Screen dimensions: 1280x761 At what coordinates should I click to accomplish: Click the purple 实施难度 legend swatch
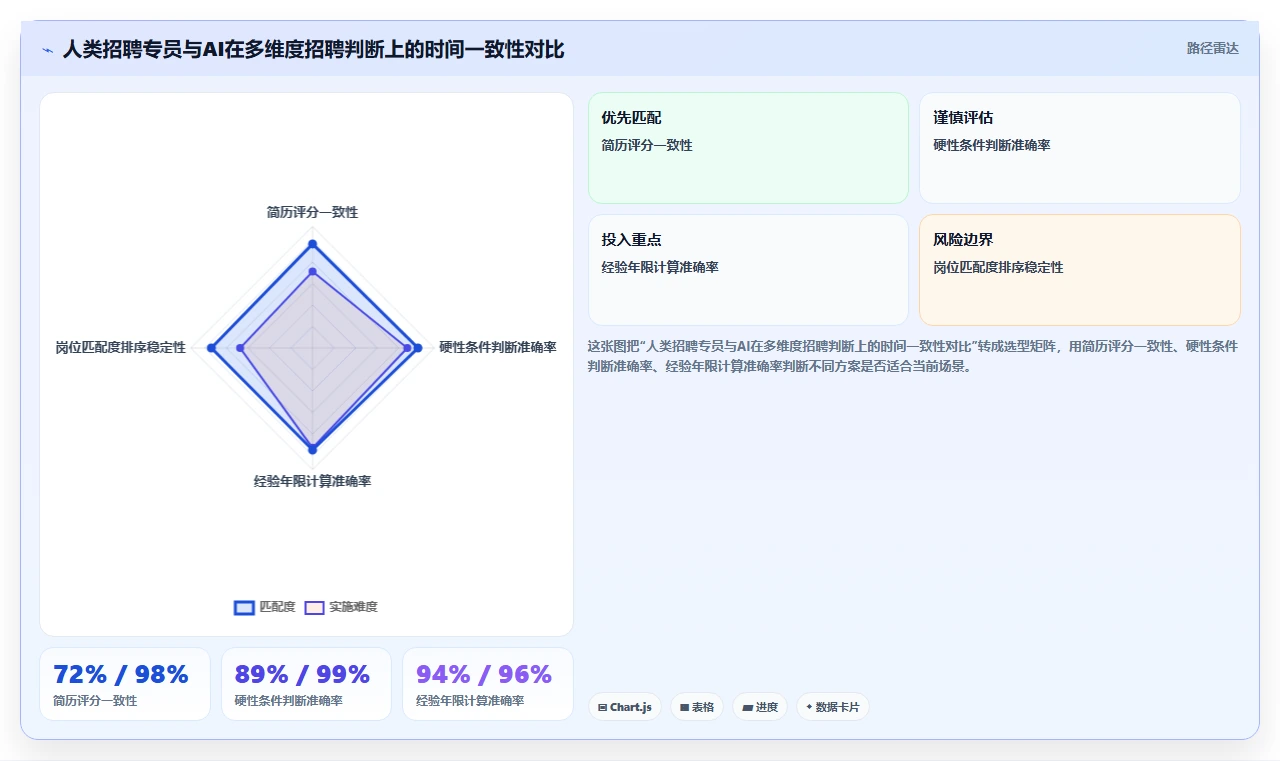click(x=314, y=608)
